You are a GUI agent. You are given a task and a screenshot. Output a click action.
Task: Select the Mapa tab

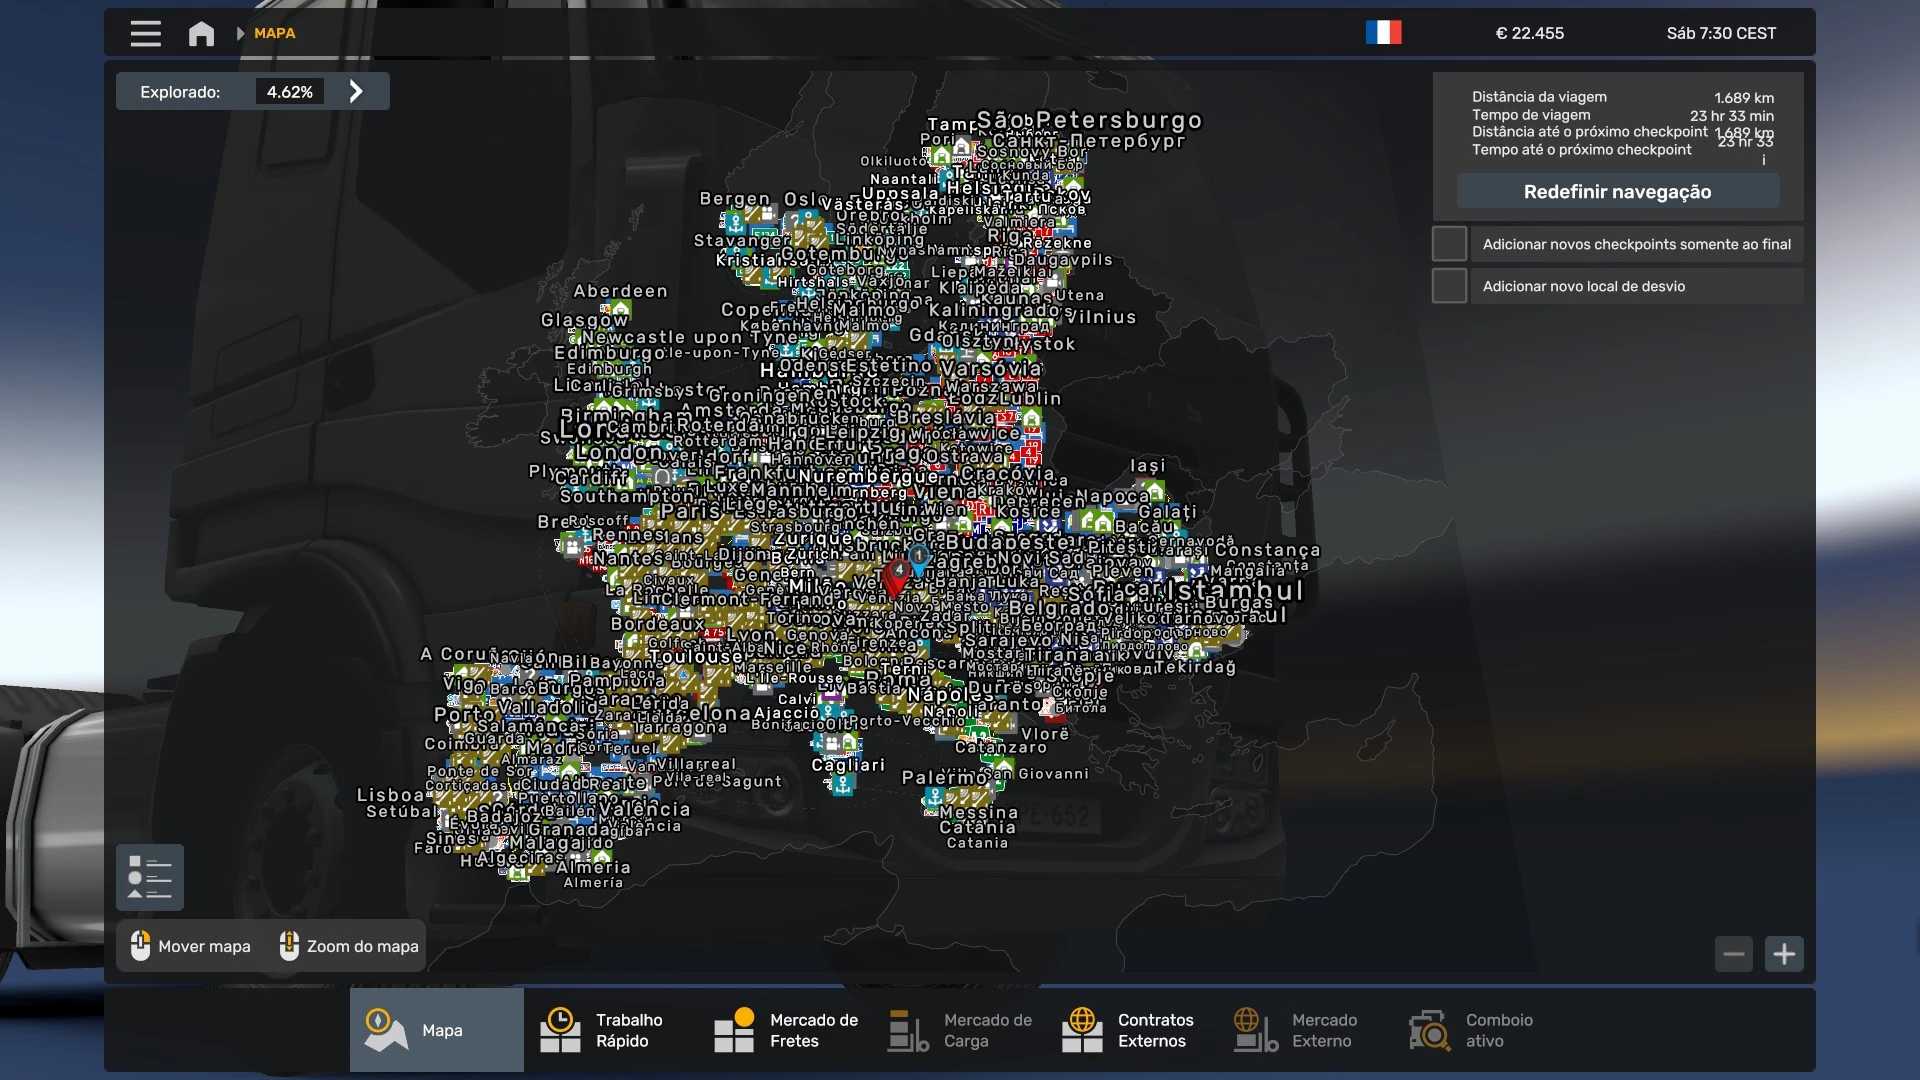click(436, 1030)
